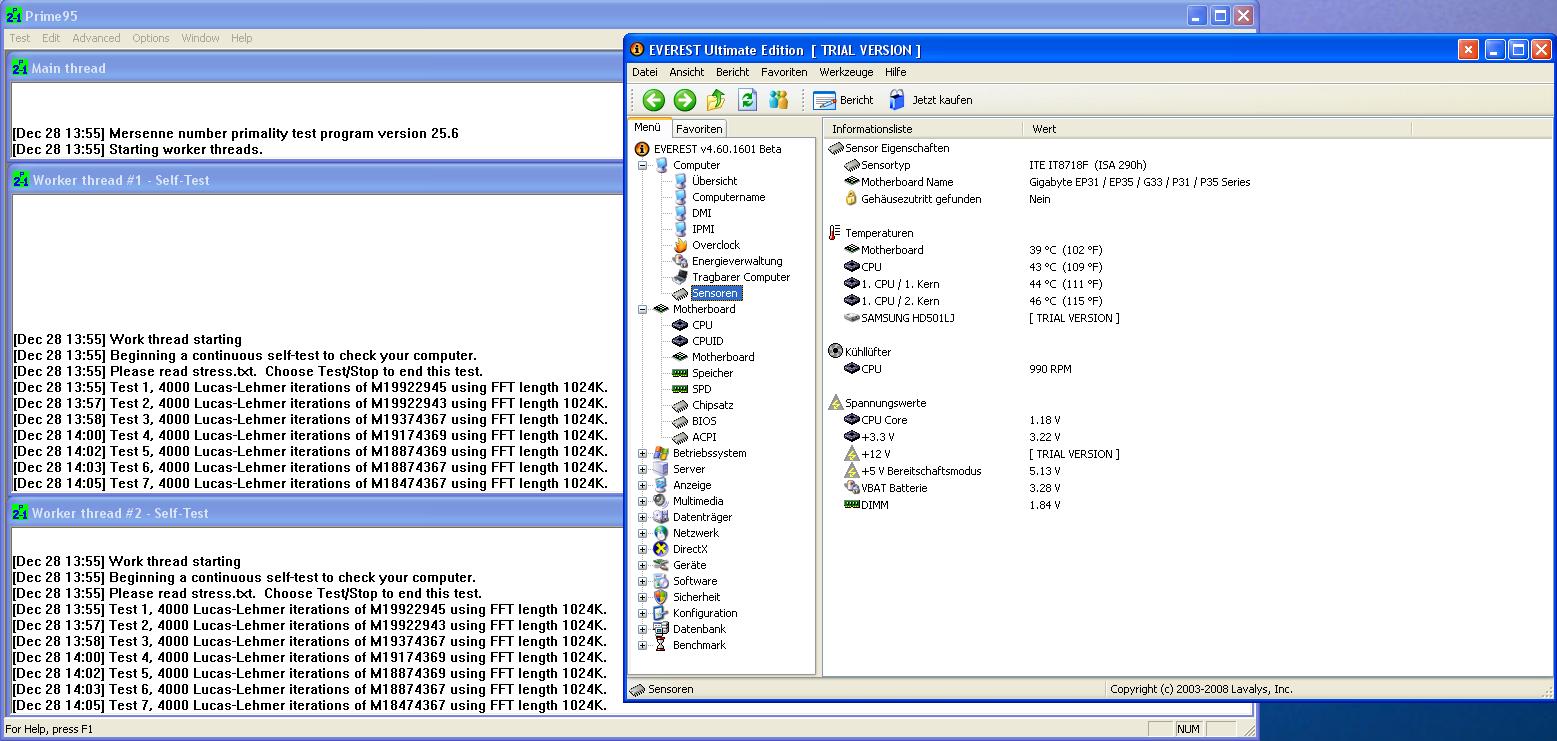Click the users/community icon in EVEREST toolbar
1557x741 pixels.
coord(779,100)
